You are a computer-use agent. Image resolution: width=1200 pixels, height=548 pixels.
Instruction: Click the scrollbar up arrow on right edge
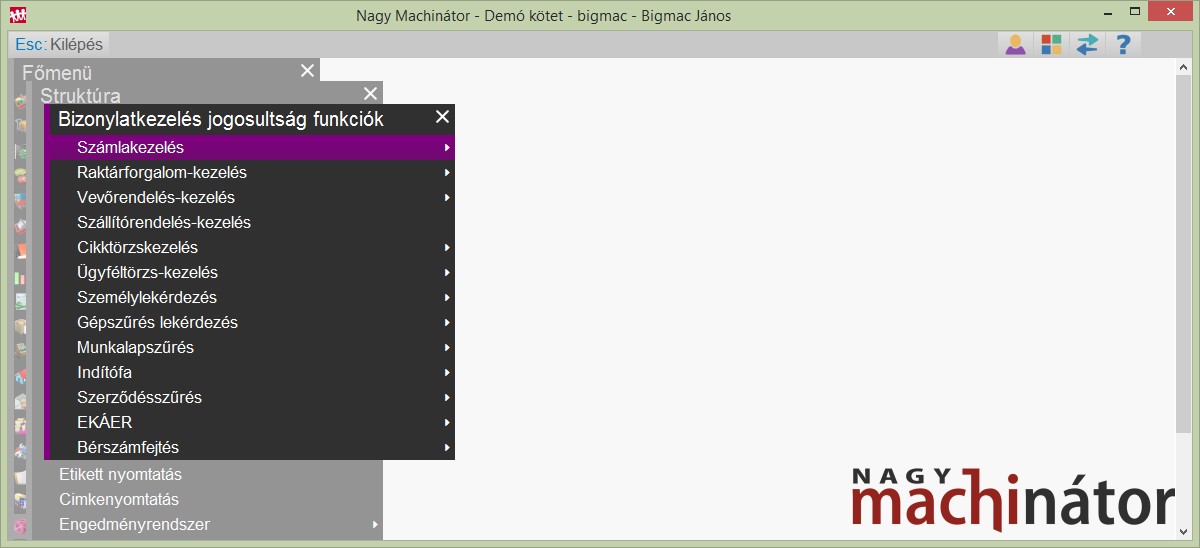point(1183,66)
